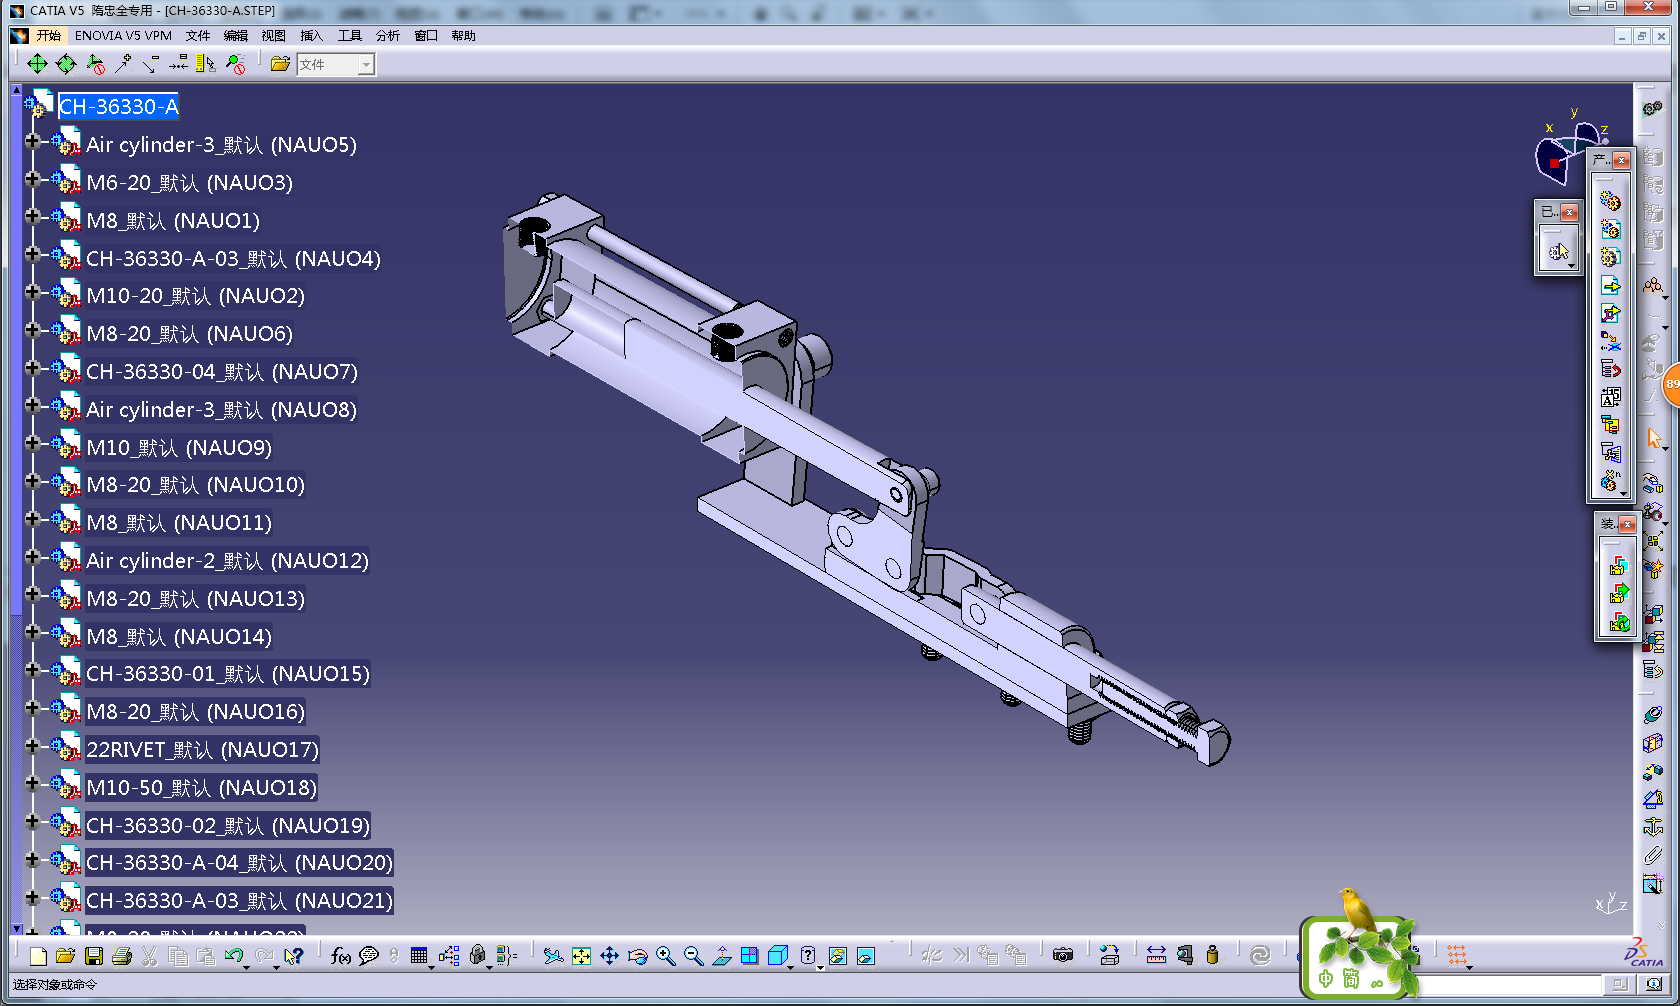Click the Measure Inertia weight icon
The height and width of the screenshot is (1006, 1680).
point(1212,957)
